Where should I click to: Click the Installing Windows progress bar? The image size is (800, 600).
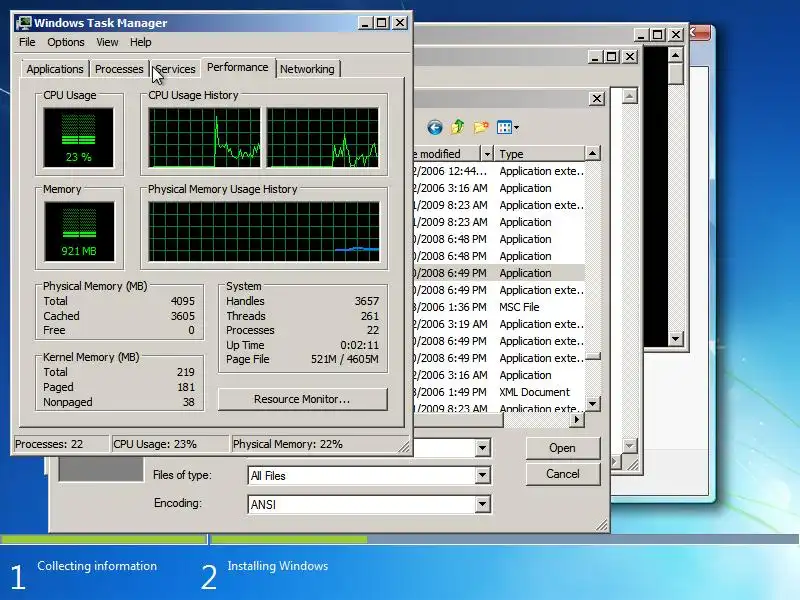coord(505,539)
